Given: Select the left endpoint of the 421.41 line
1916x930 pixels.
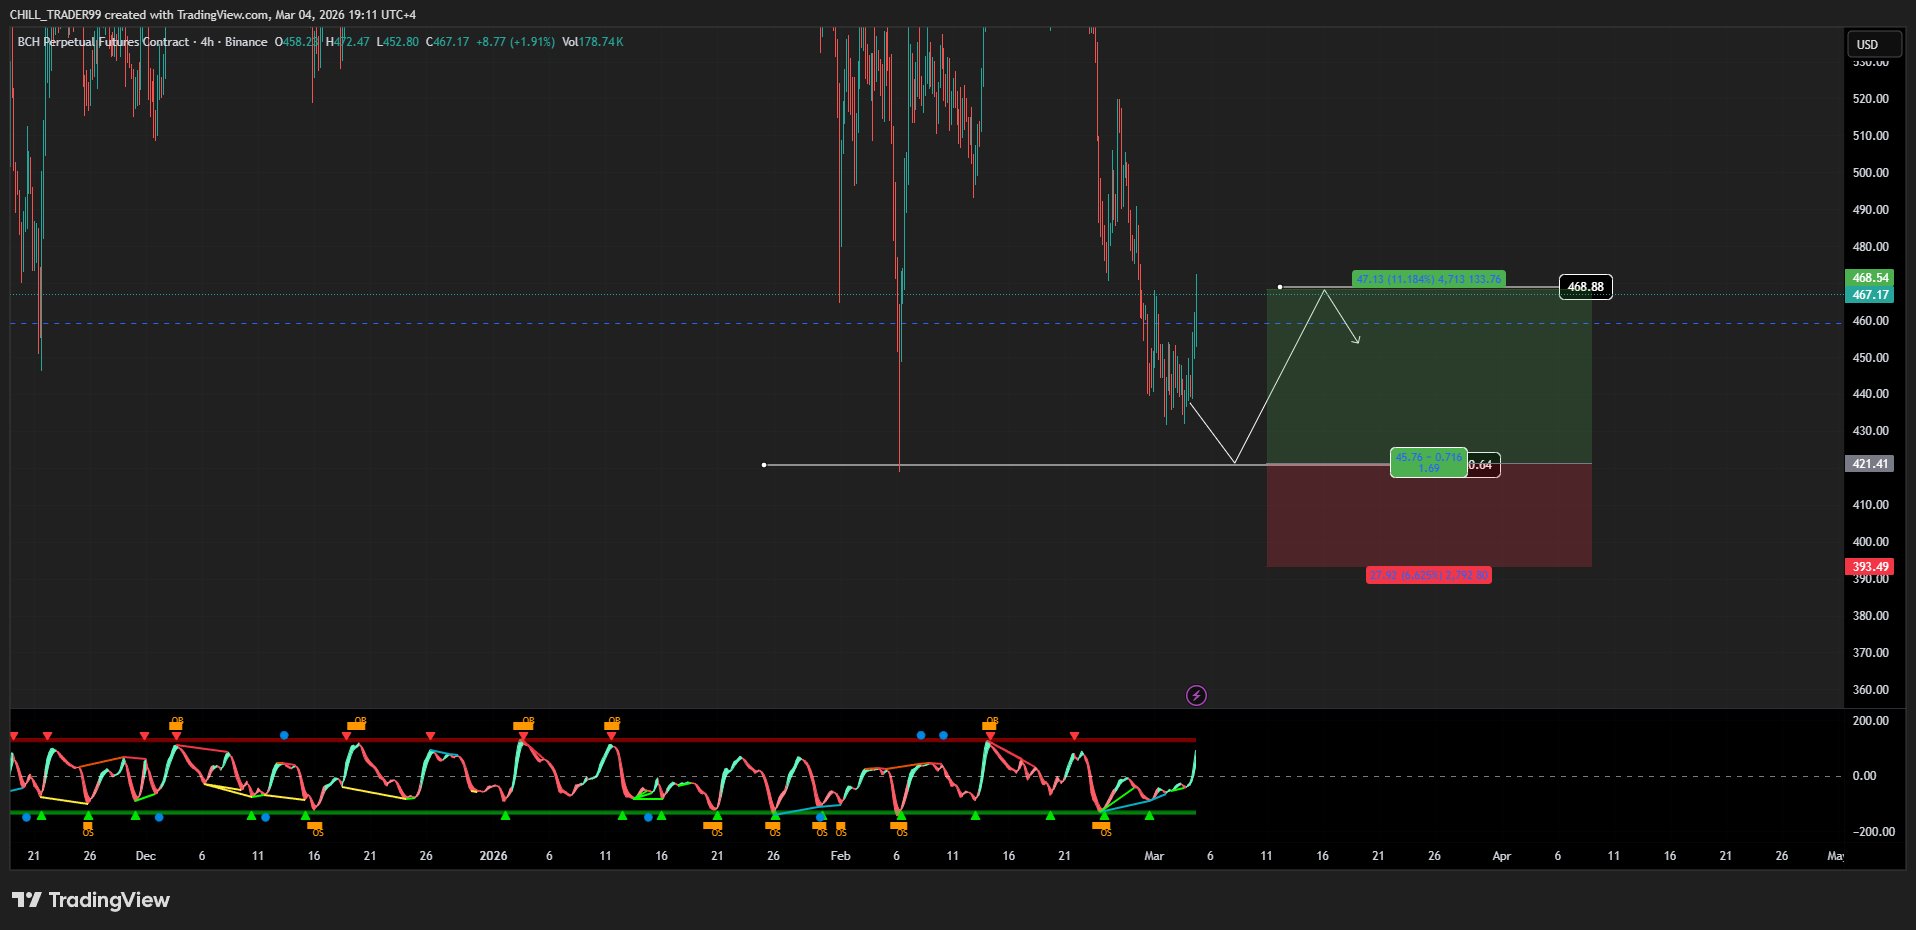Looking at the screenshot, I should tap(764, 465).
